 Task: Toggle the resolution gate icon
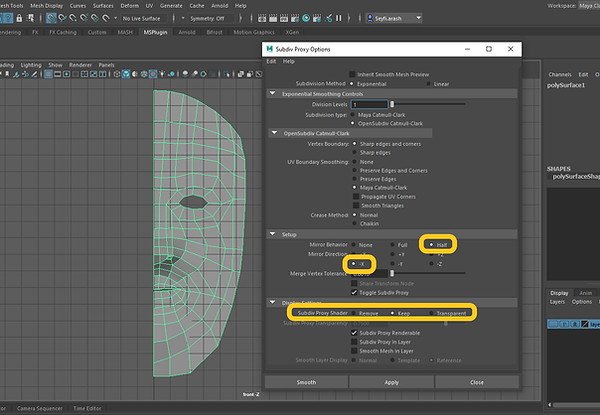pos(67,74)
